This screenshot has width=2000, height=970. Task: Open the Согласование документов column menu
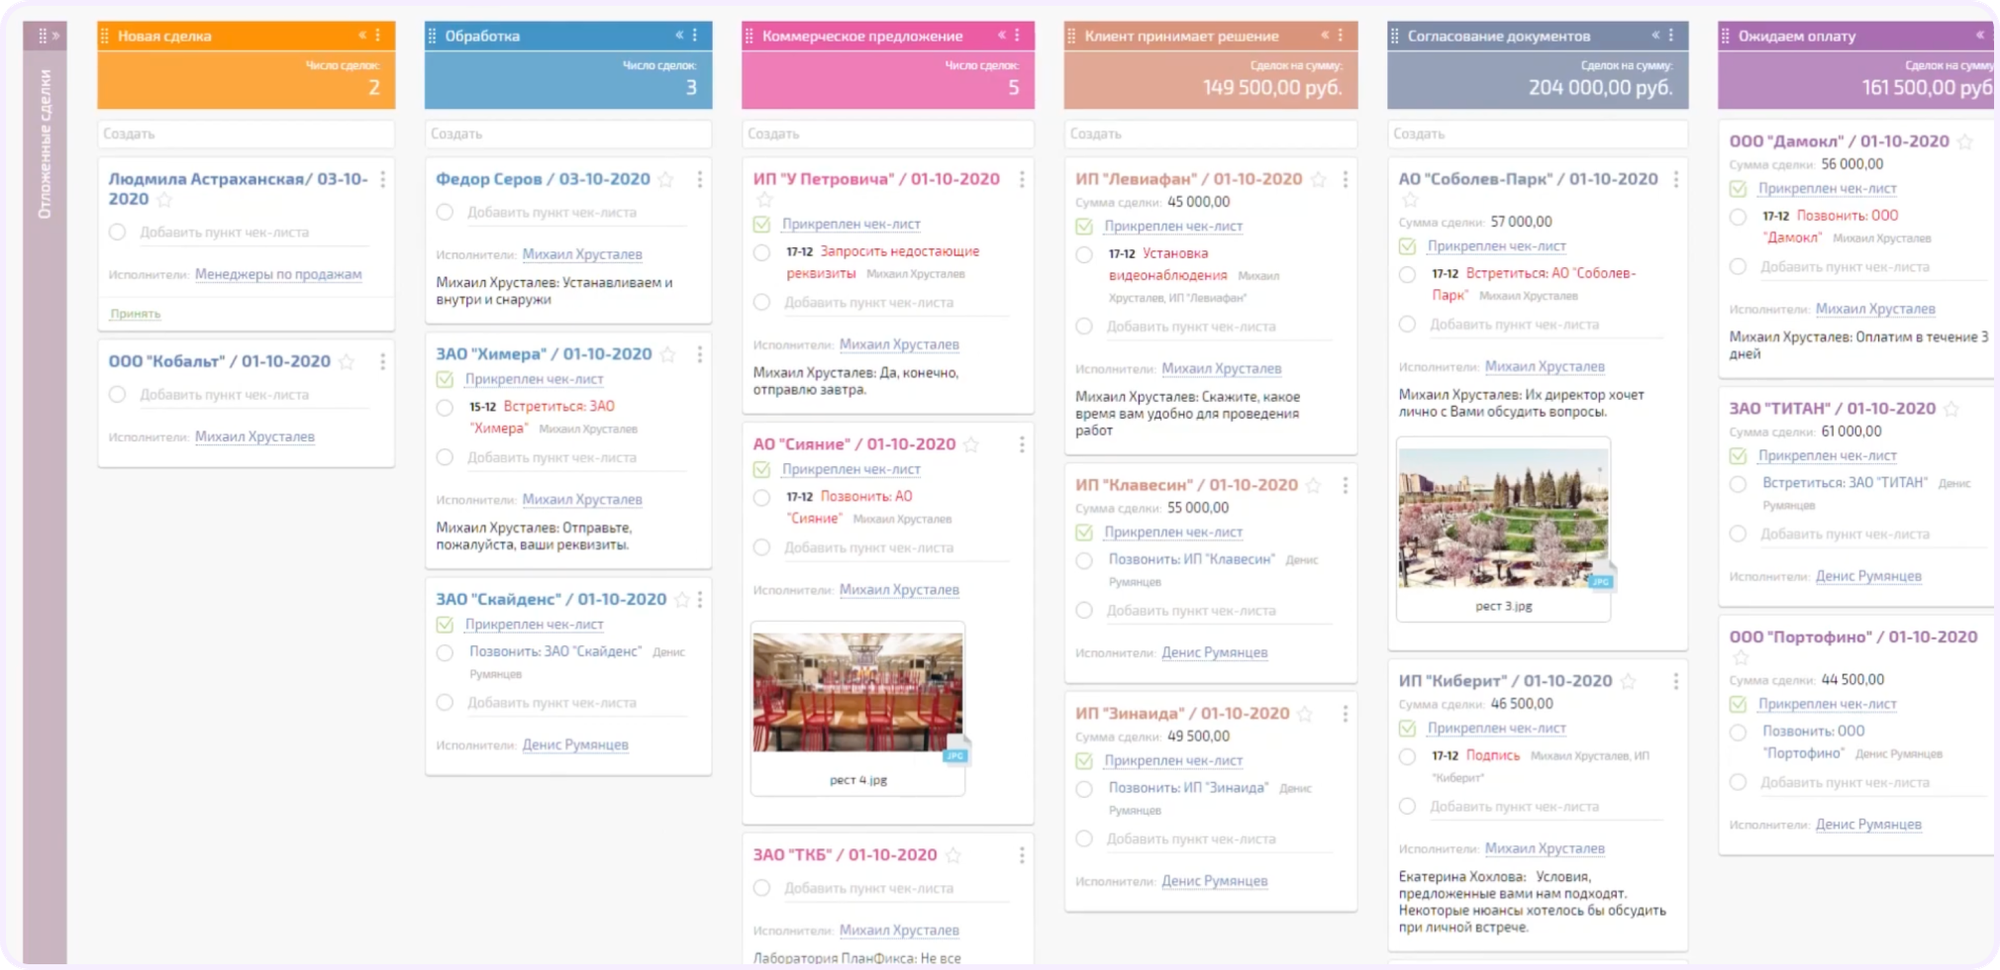click(x=1671, y=36)
